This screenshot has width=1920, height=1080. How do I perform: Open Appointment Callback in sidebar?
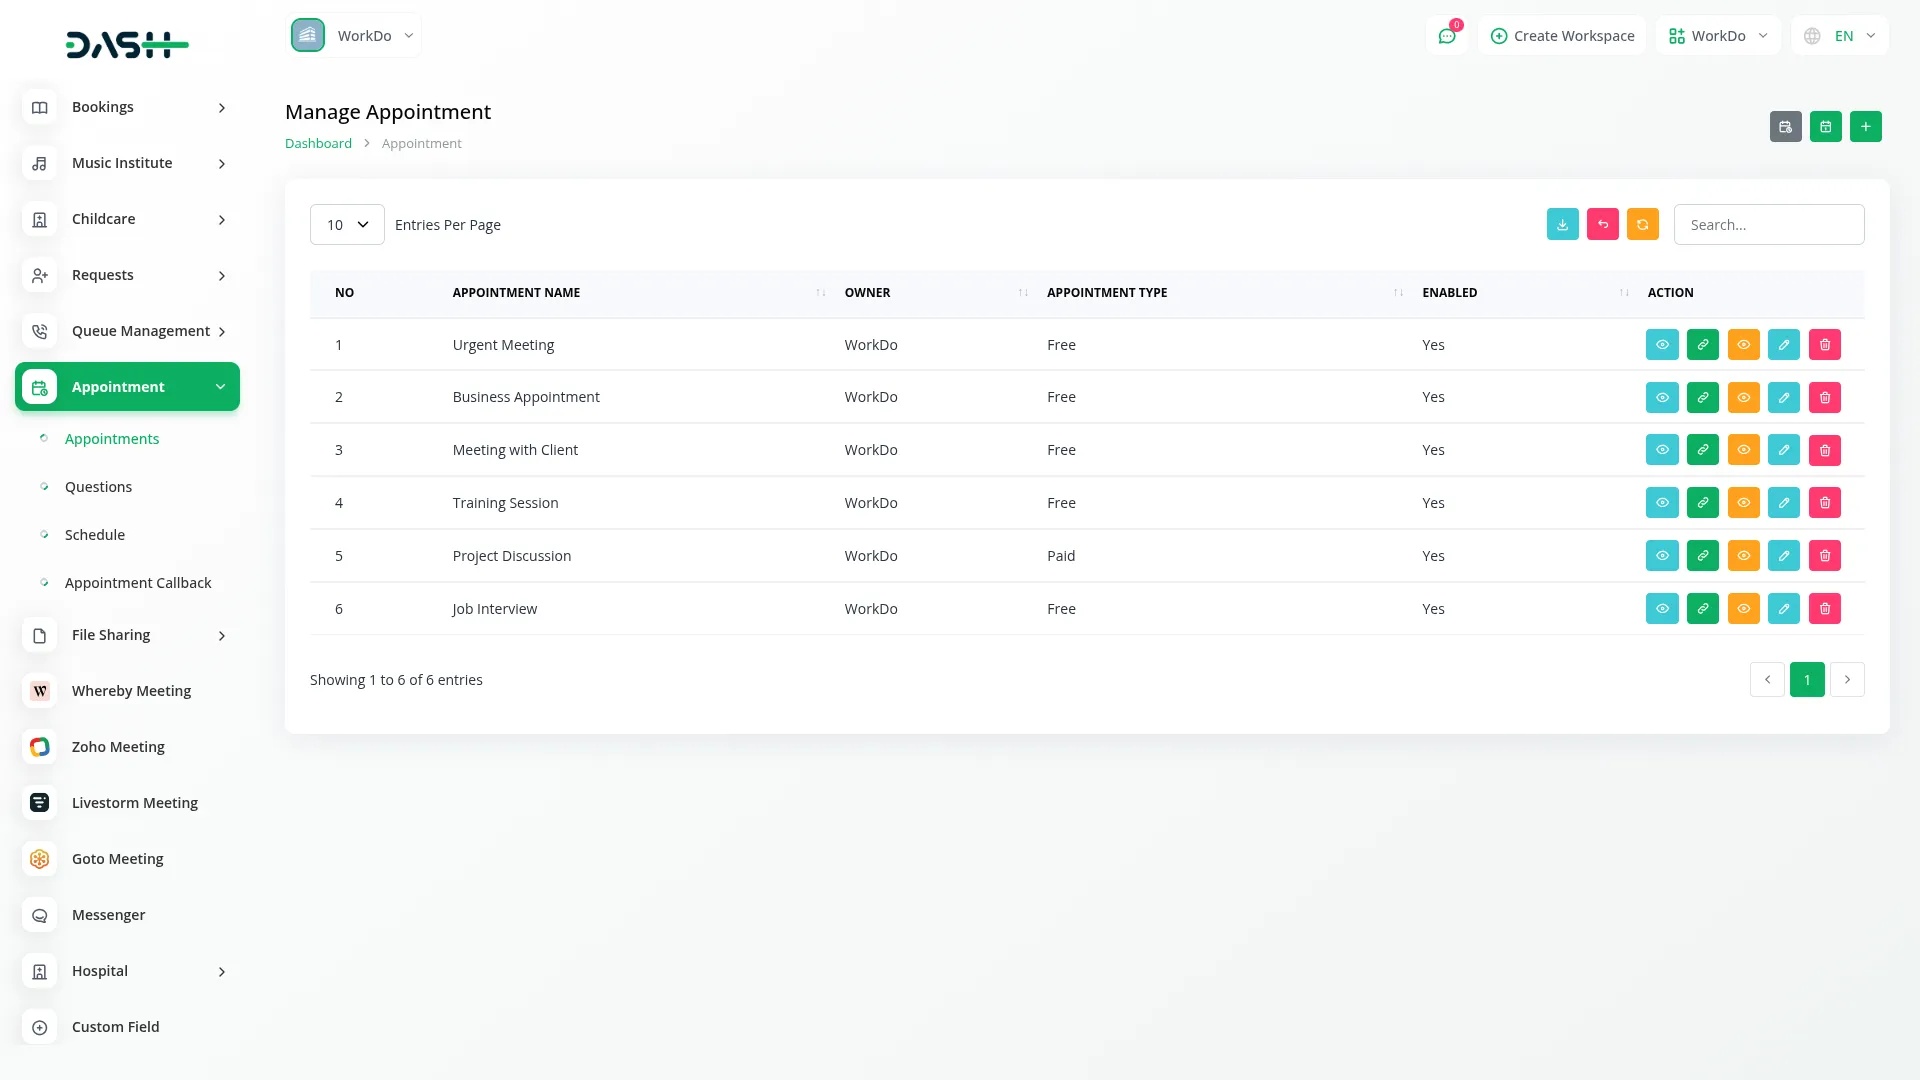point(138,583)
